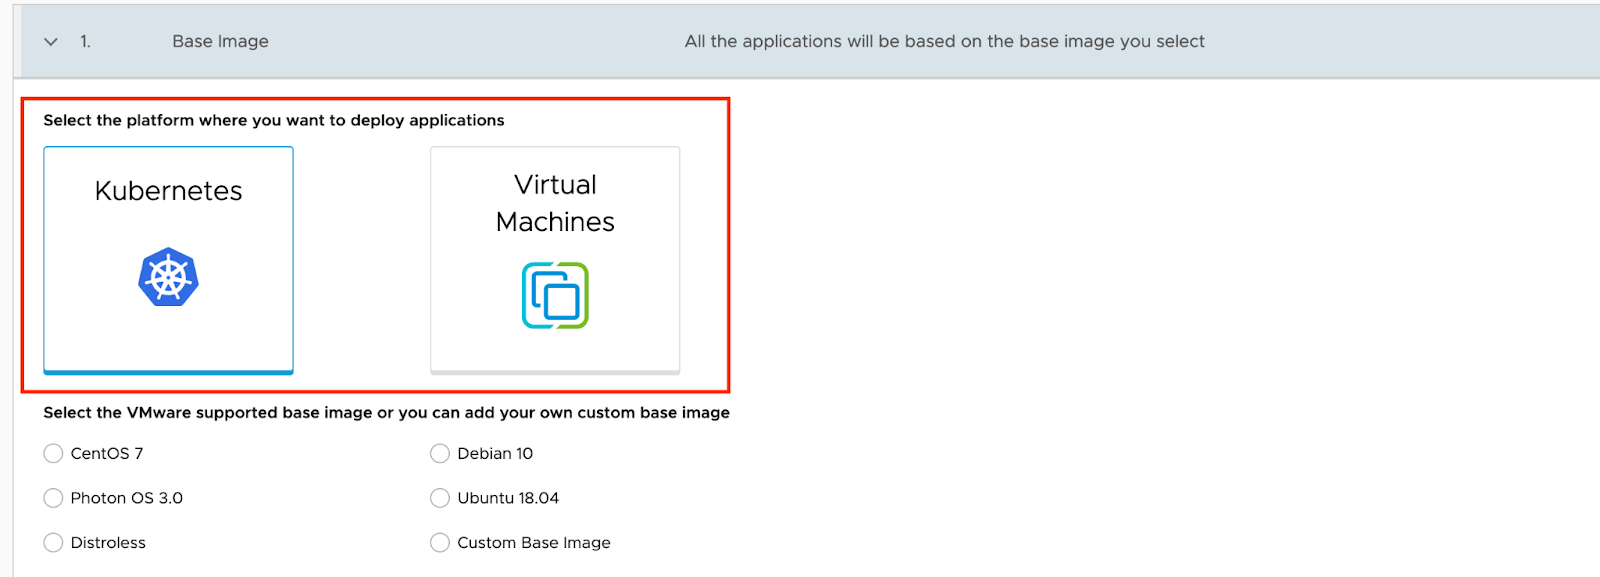Click the "Kubernetes" card title text
Screen dimensions: 1600x577
[168, 191]
